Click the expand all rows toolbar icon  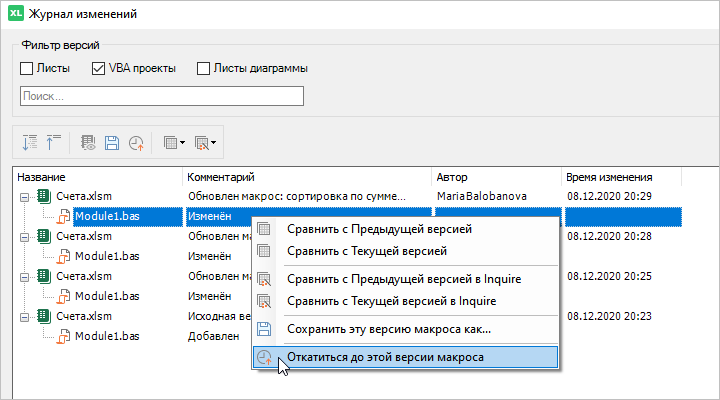29,143
